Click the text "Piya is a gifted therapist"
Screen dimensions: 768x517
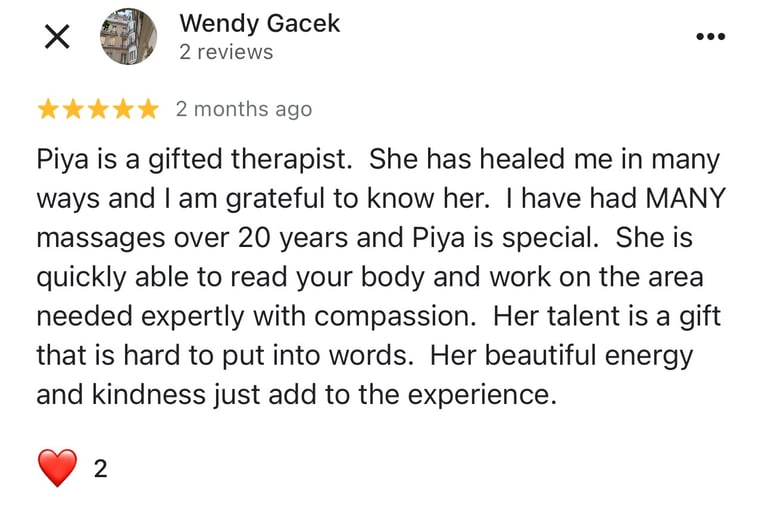[x=194, y=160]
